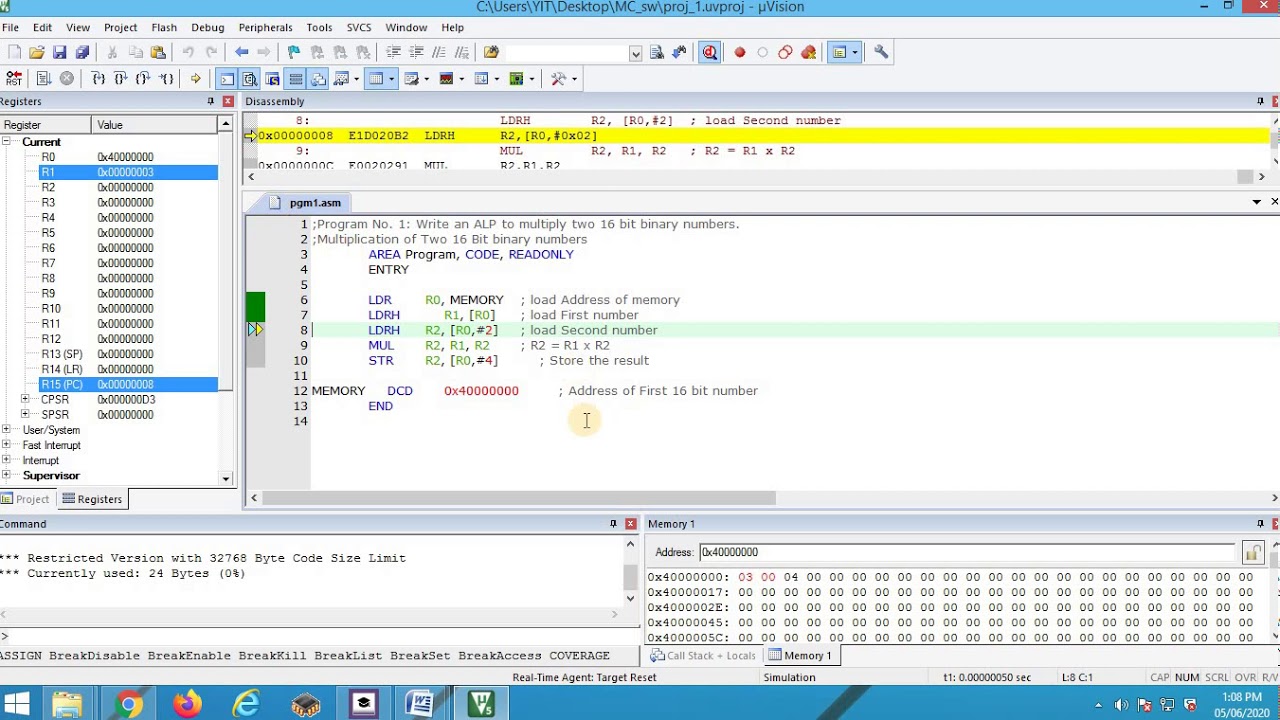Image resolution: width=1280 pixels, height=720 pixels.
Task: Open the Serial Windows dropdown arrow
Action: coord(426,78)
